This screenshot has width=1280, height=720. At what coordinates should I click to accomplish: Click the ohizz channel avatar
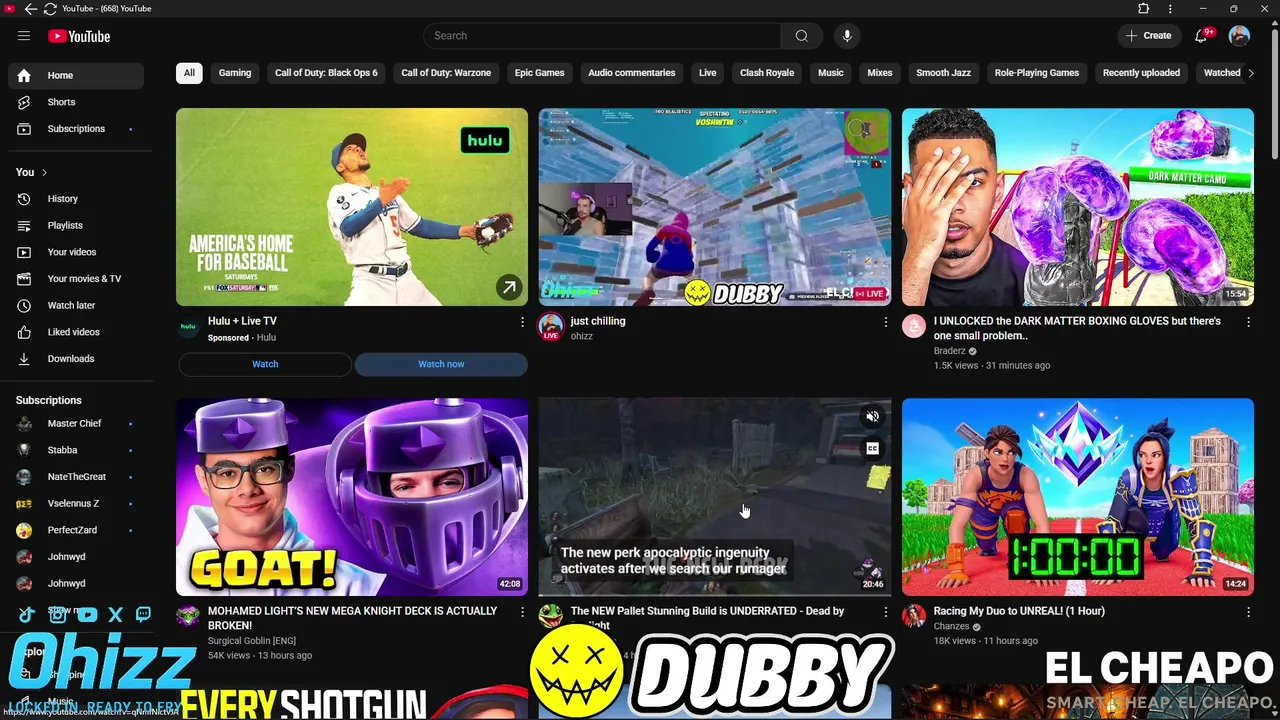[550, 327]
